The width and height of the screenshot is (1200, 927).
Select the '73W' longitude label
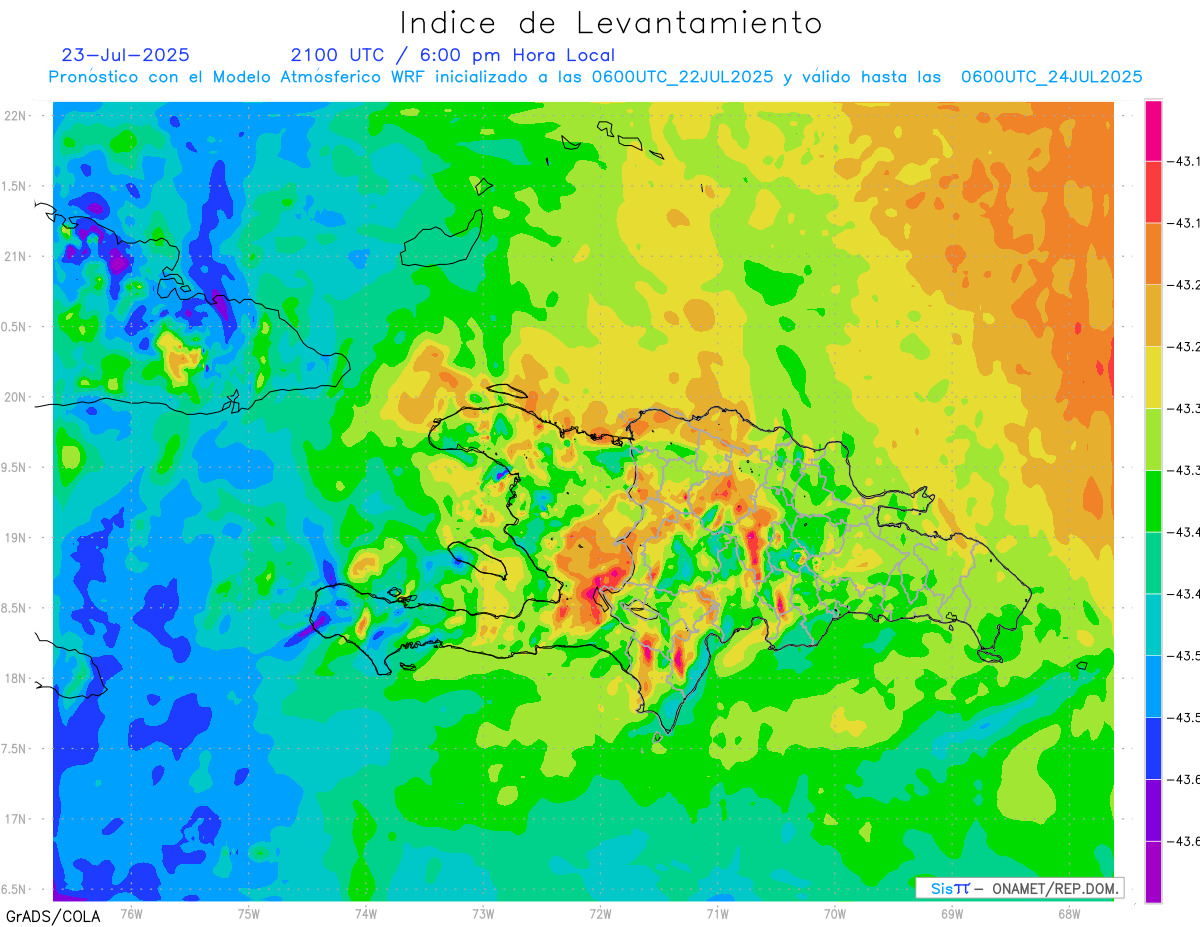click(x=483, y=913)
